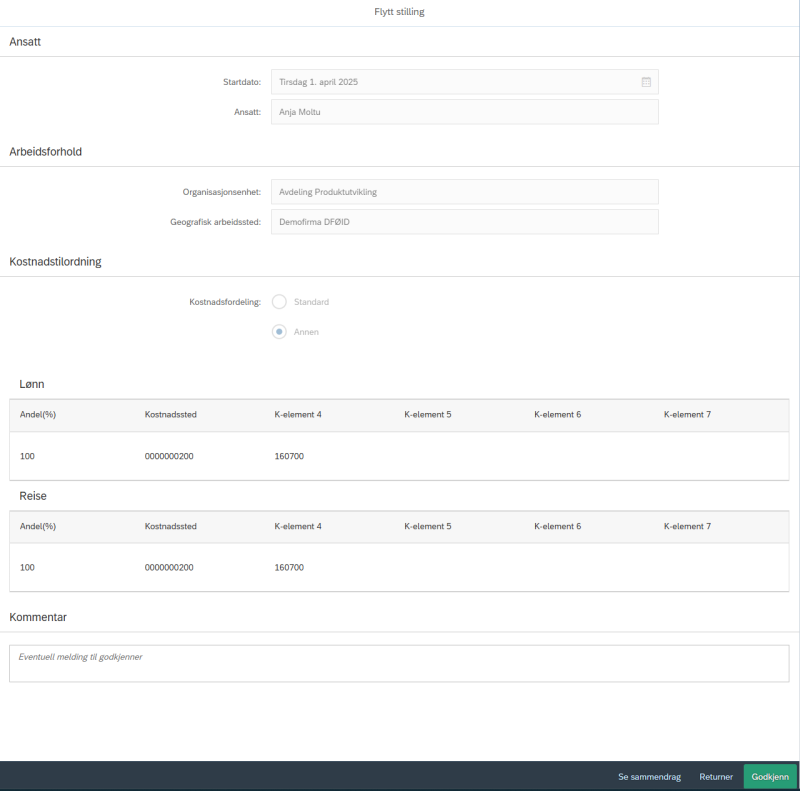
Task: Click K-element 6 header in Reise table
Action: click(x=558, y=526)
